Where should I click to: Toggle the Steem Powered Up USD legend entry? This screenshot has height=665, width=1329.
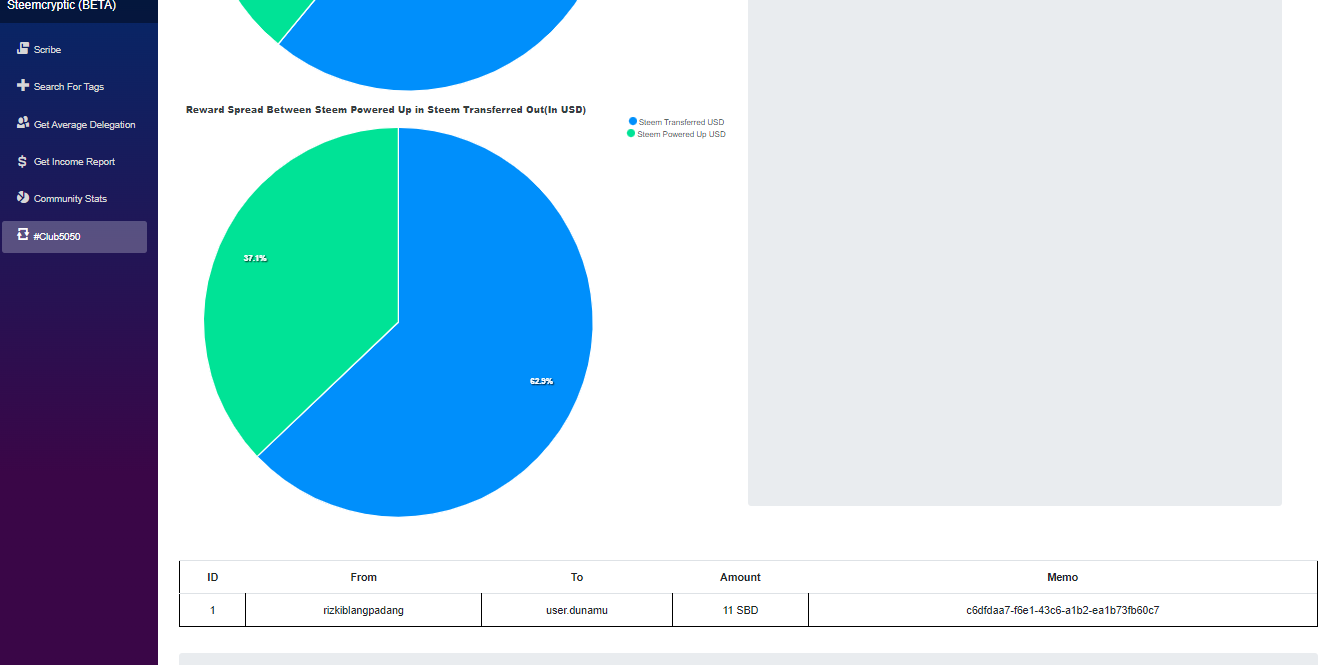click(x=677, y=134)
